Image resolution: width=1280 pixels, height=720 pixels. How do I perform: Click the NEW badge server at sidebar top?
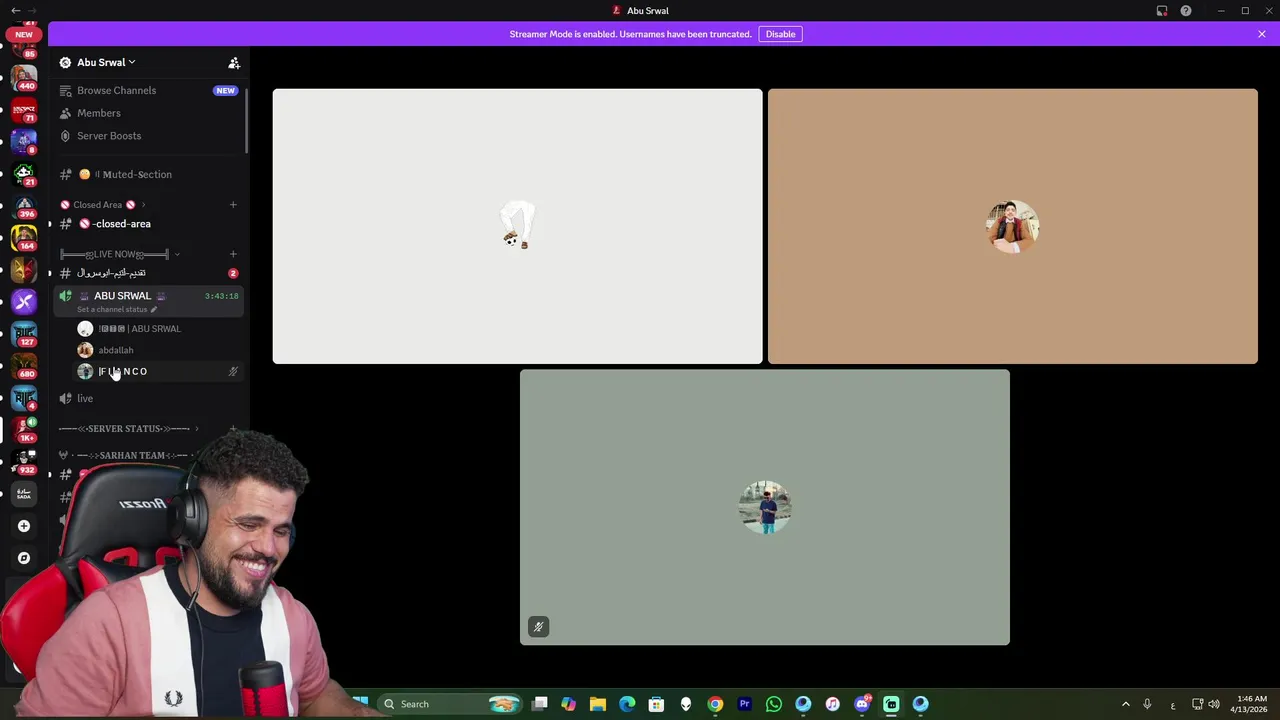tap(24, 34)
